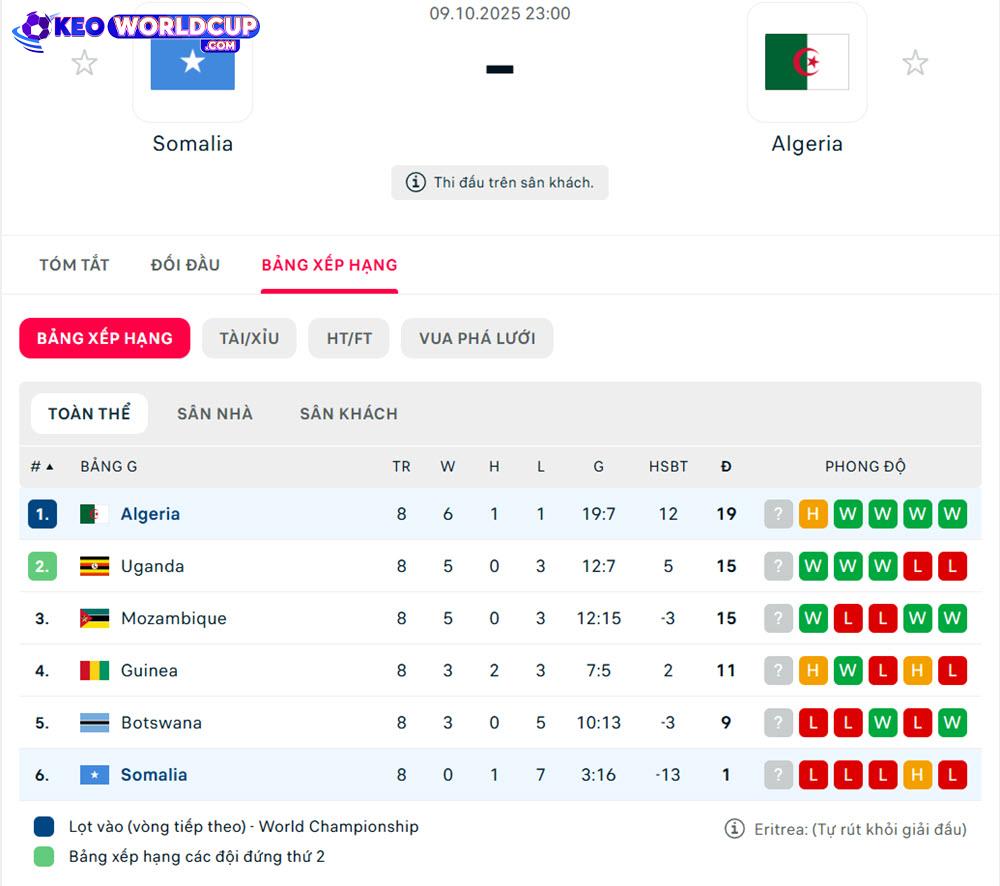The image size is (1000, 886).
Task: Click info icon beside away-venue notice
Action: pyautogui.click(x=415, y=183)
